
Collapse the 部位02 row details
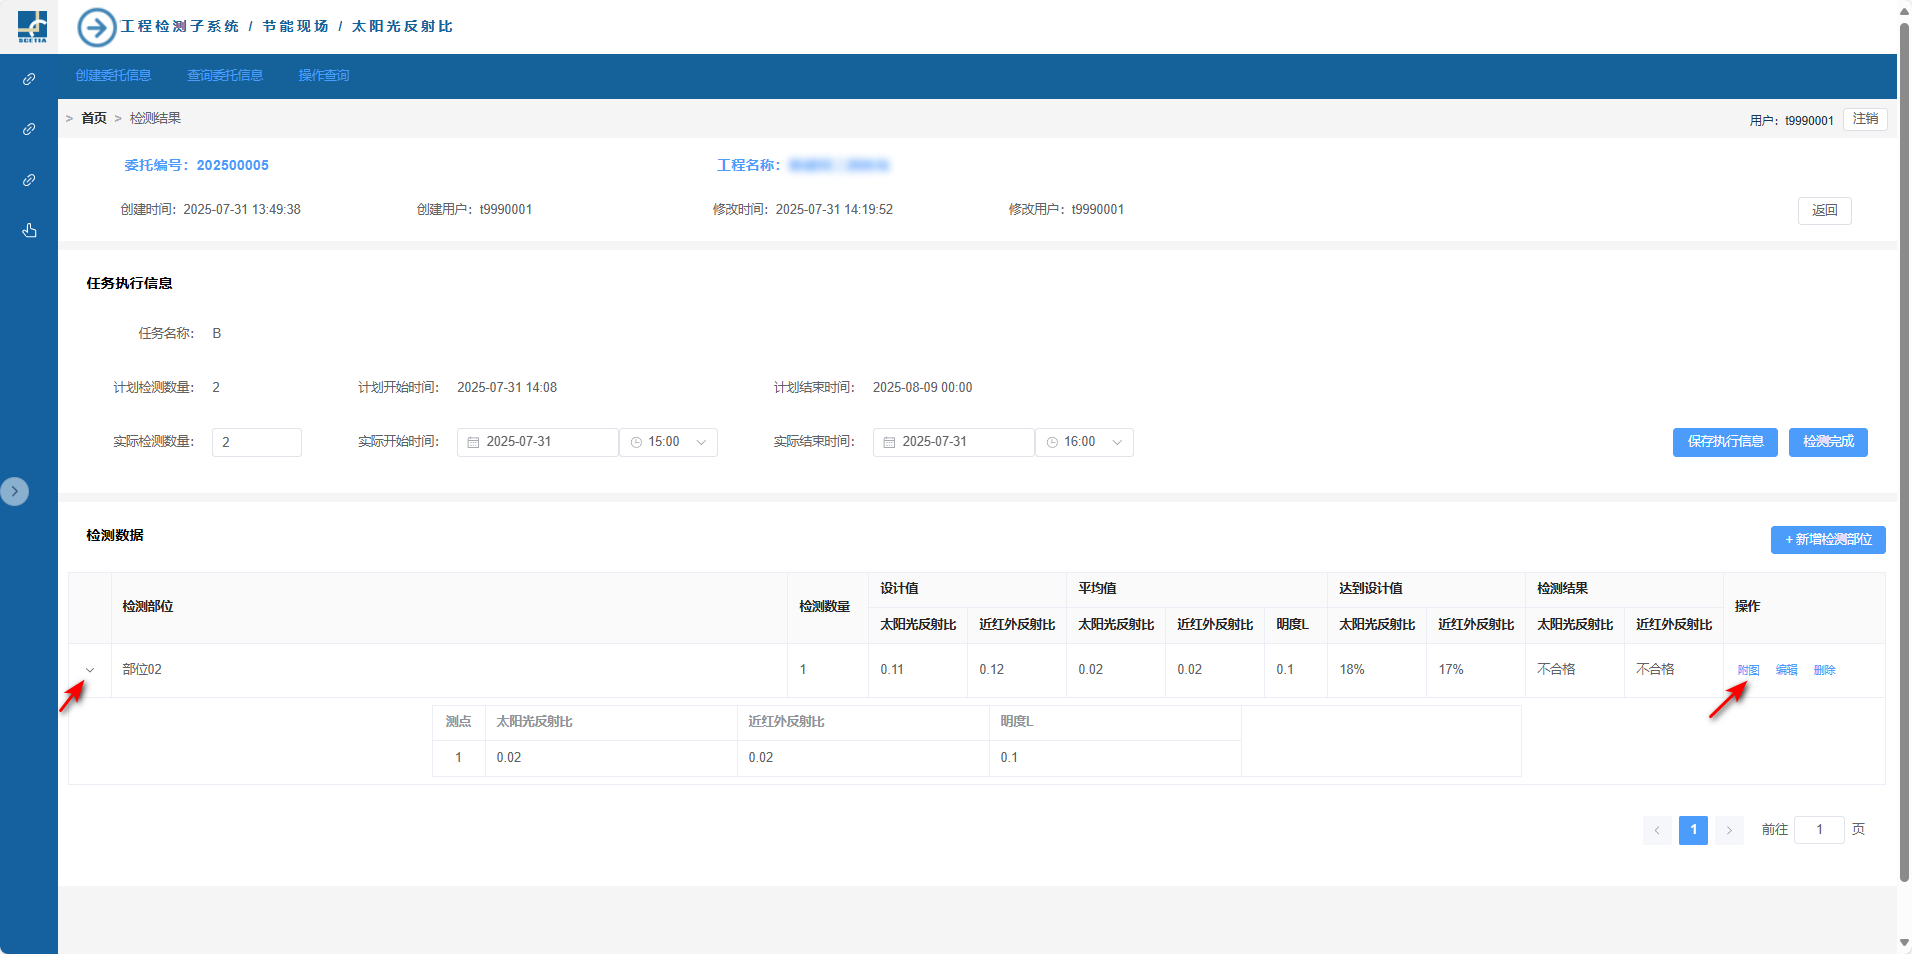point(90,670)
